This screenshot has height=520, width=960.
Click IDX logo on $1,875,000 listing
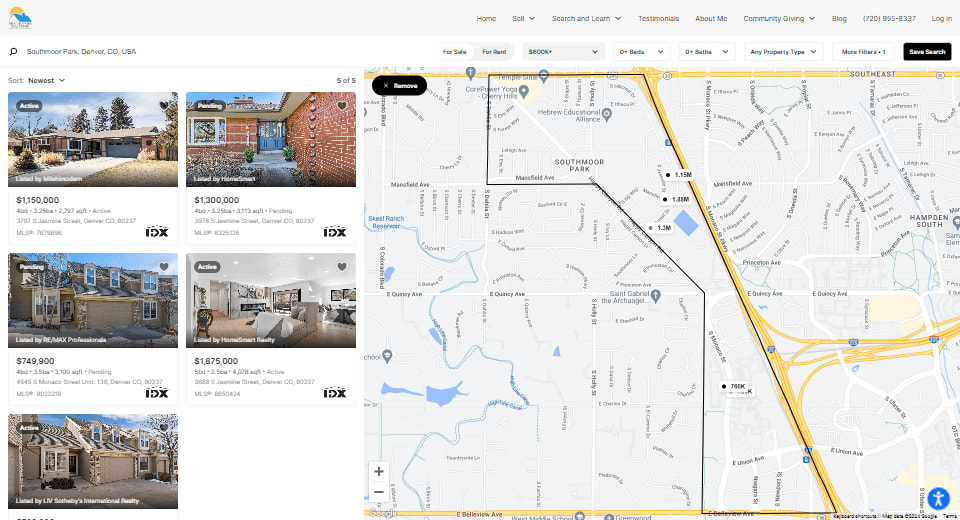point(334,393)
